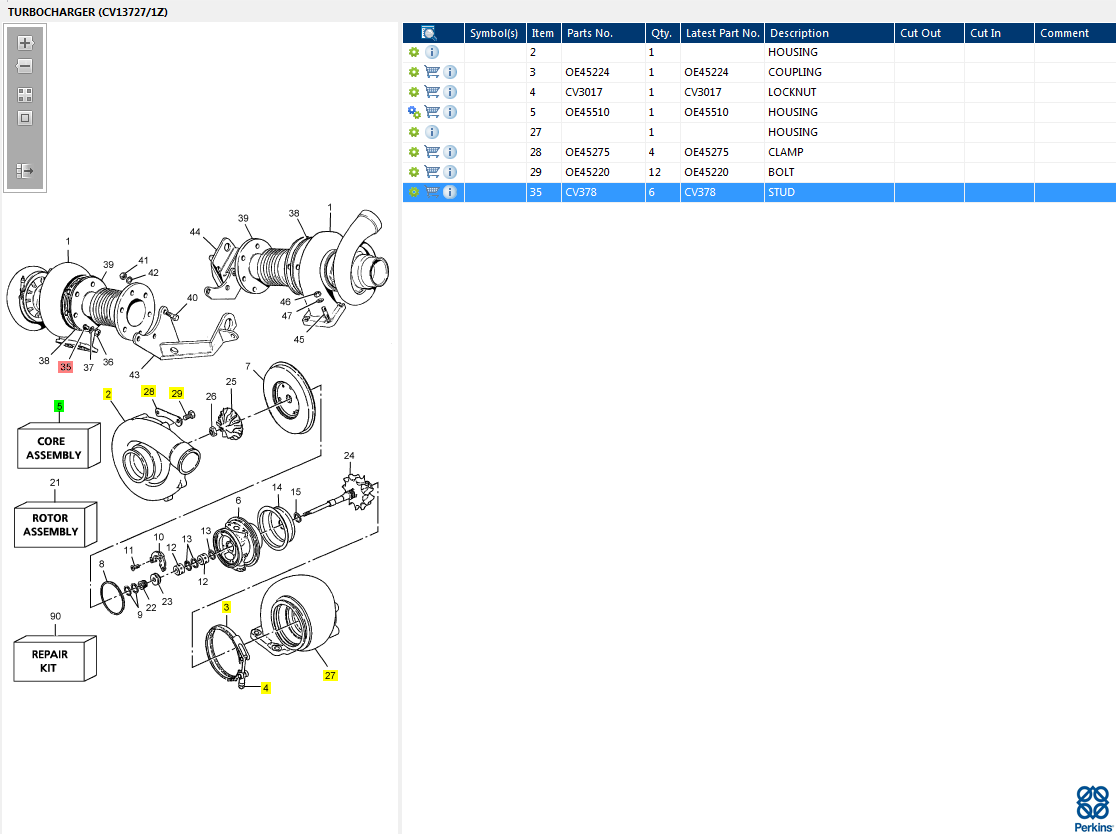Image resolution: width=1116 pixels, height=834 pixels.
Task: Click the Cut Out column header
Action: click(930, 33)
